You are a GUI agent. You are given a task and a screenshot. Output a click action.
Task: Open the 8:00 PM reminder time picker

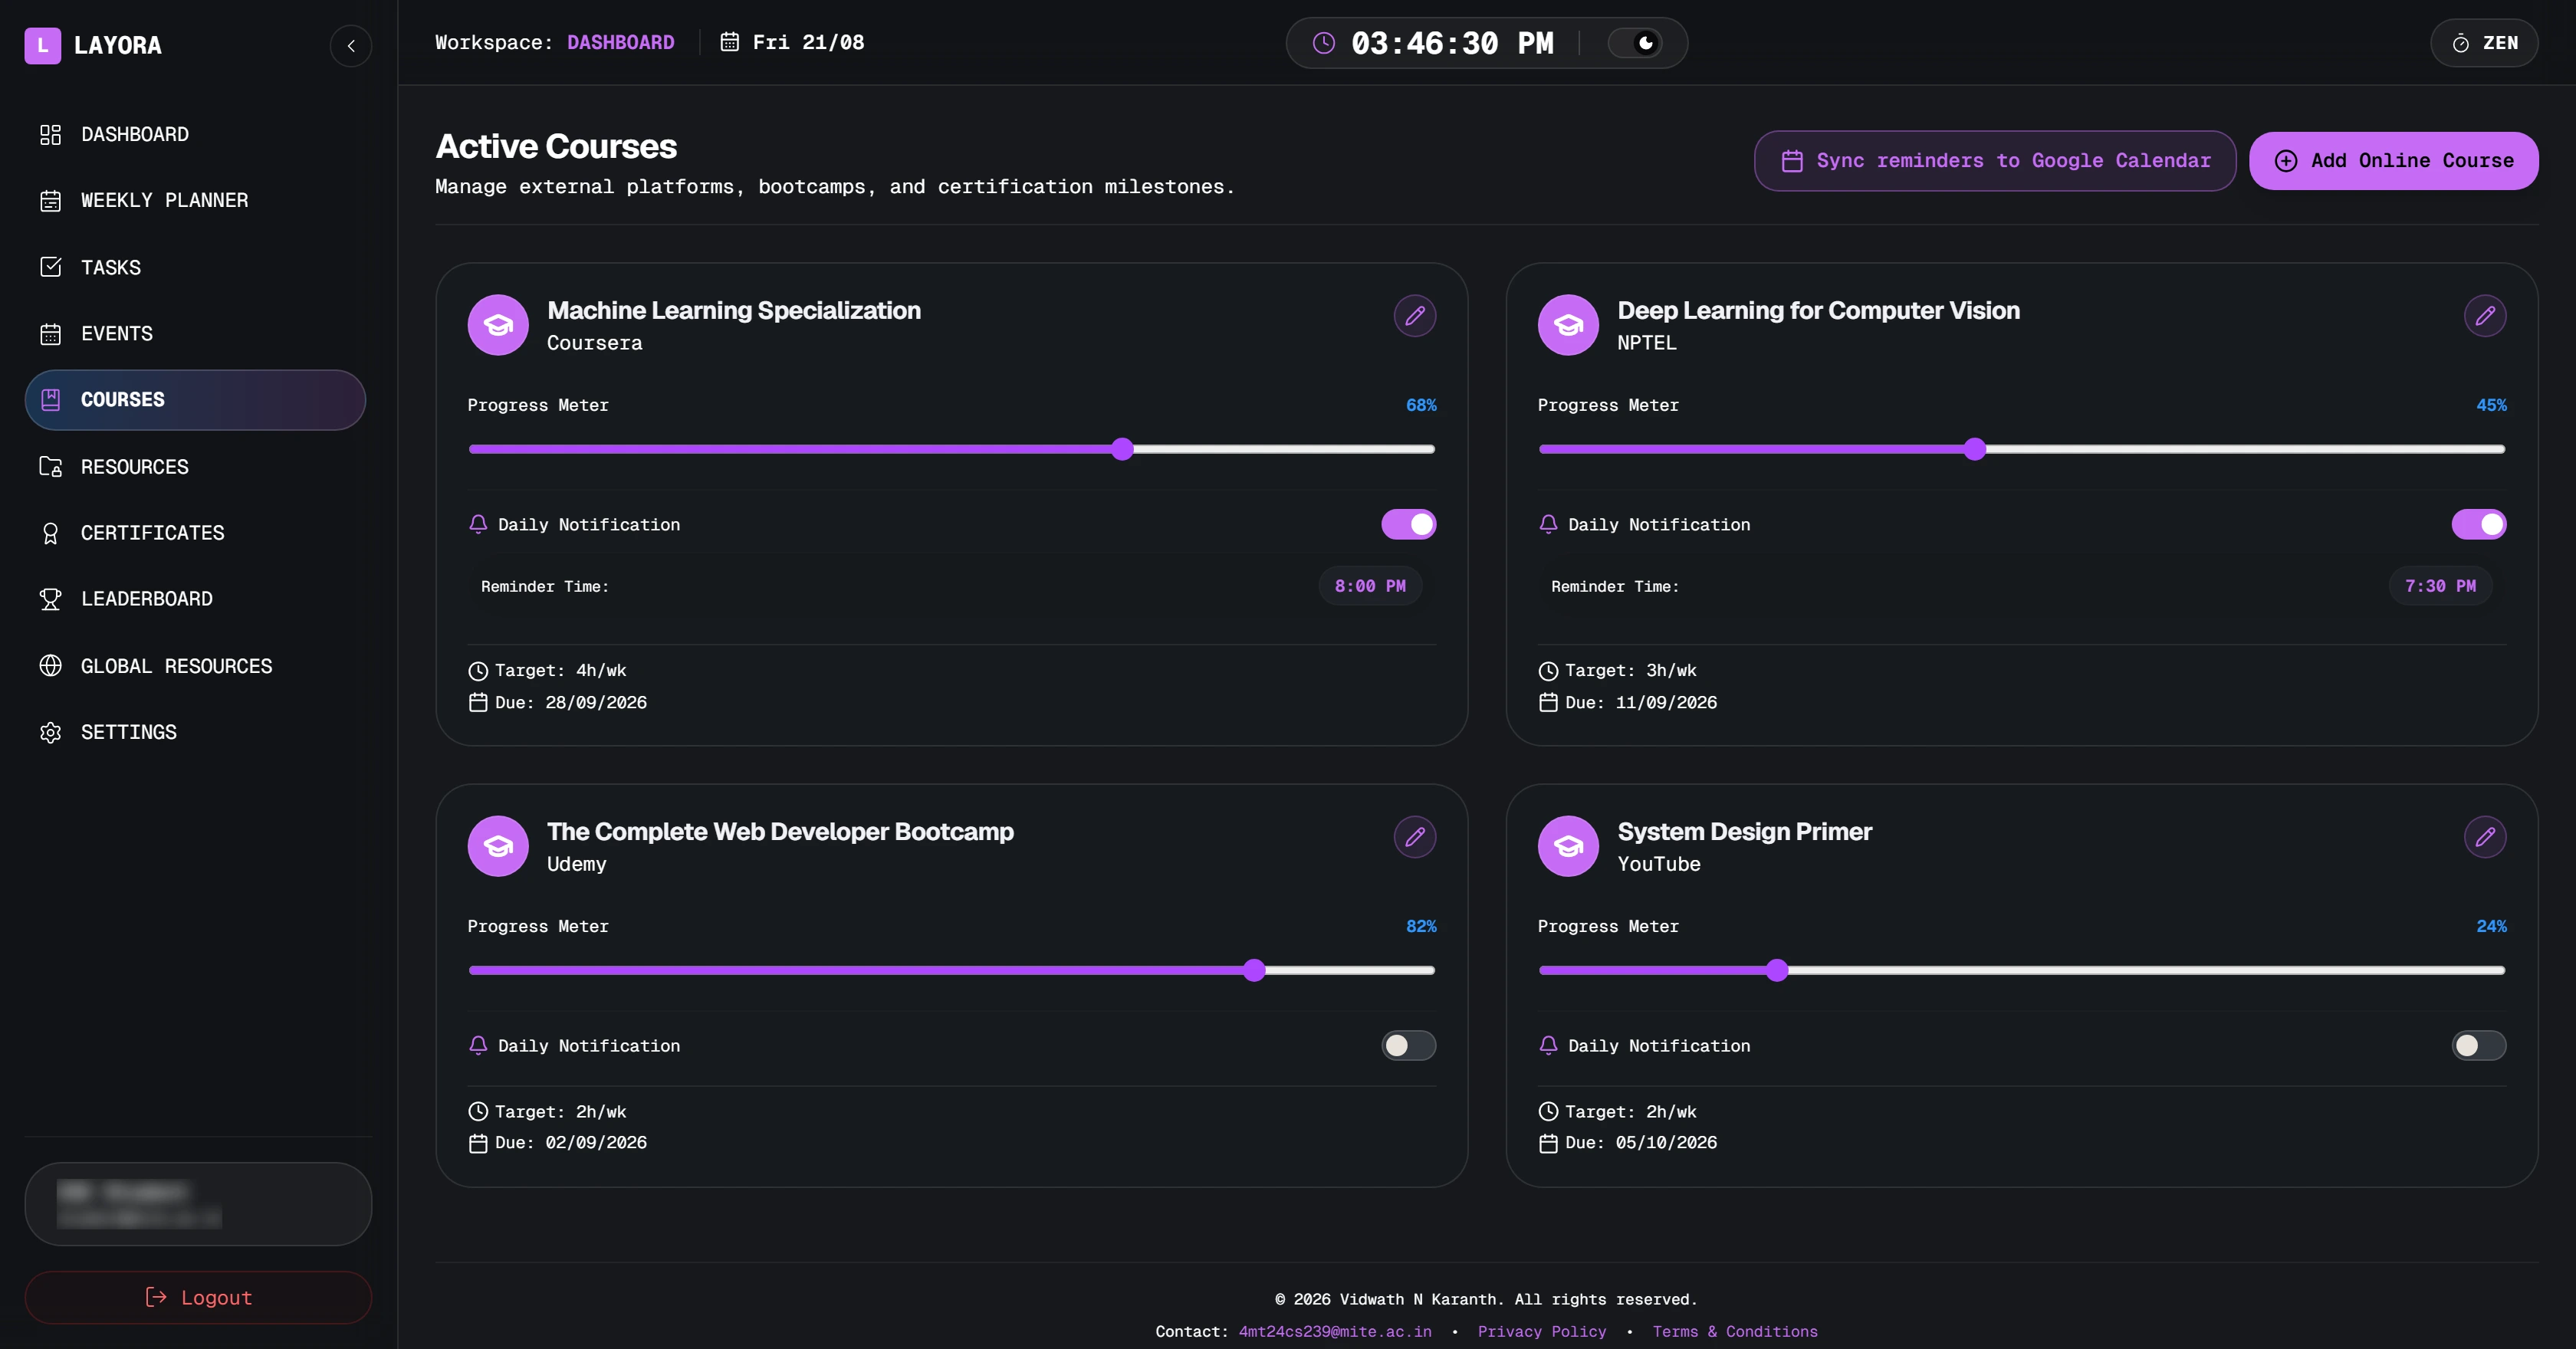pos(1370,586)
